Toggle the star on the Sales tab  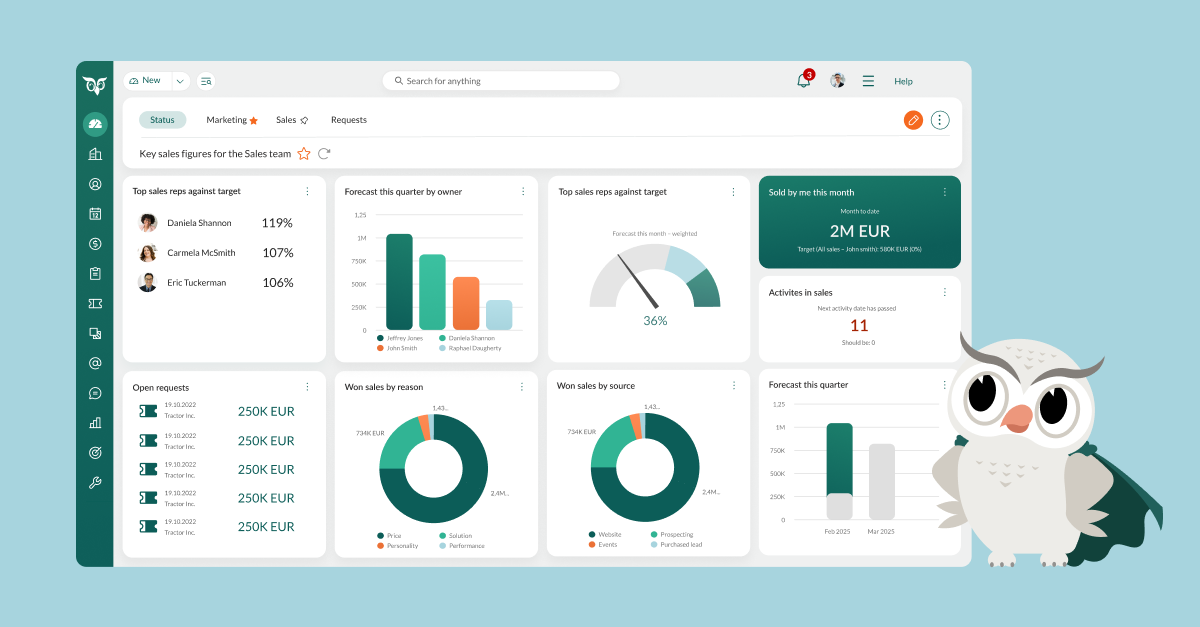pyautogui.click(x=307, y=119)
